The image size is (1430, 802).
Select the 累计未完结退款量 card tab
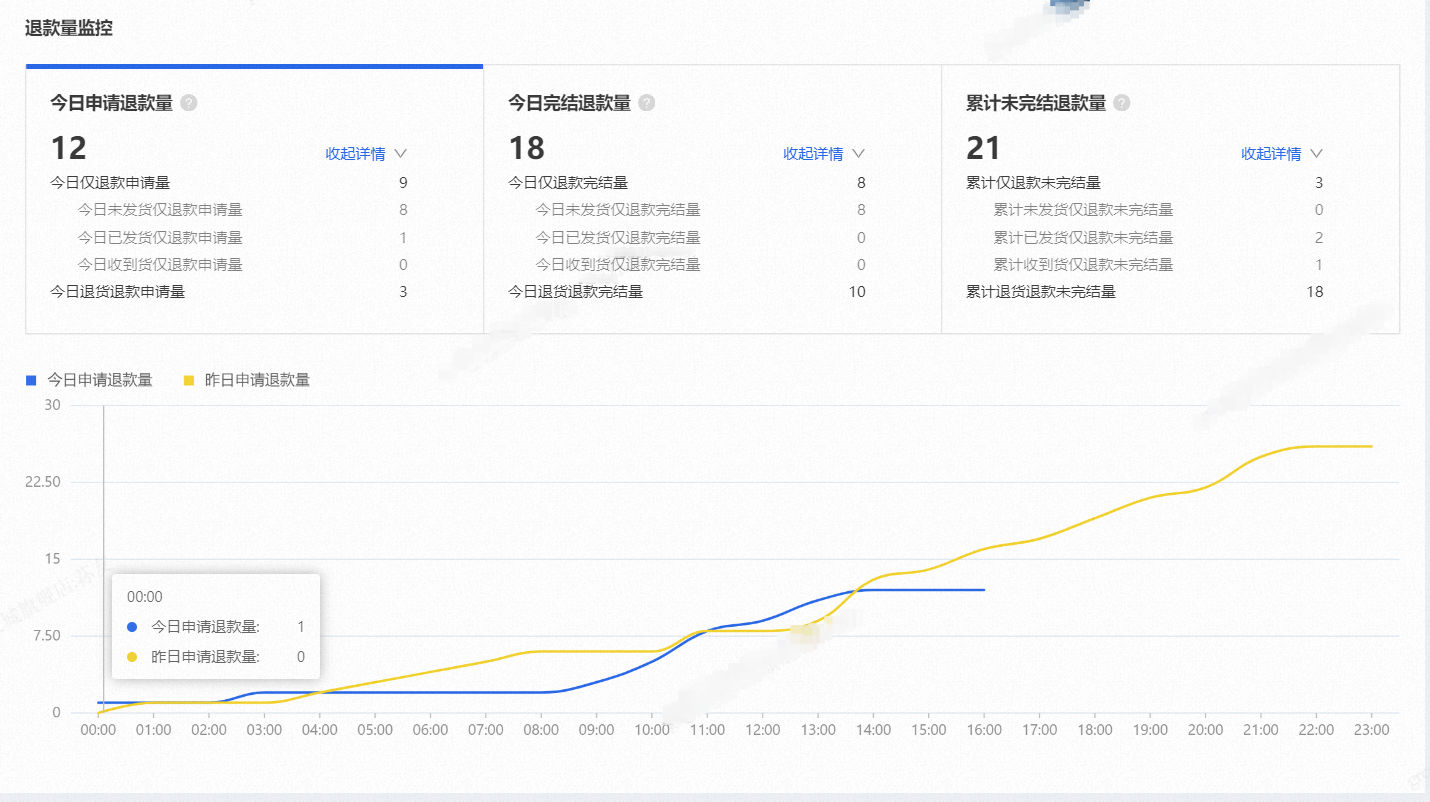[x=1171, y=199]
